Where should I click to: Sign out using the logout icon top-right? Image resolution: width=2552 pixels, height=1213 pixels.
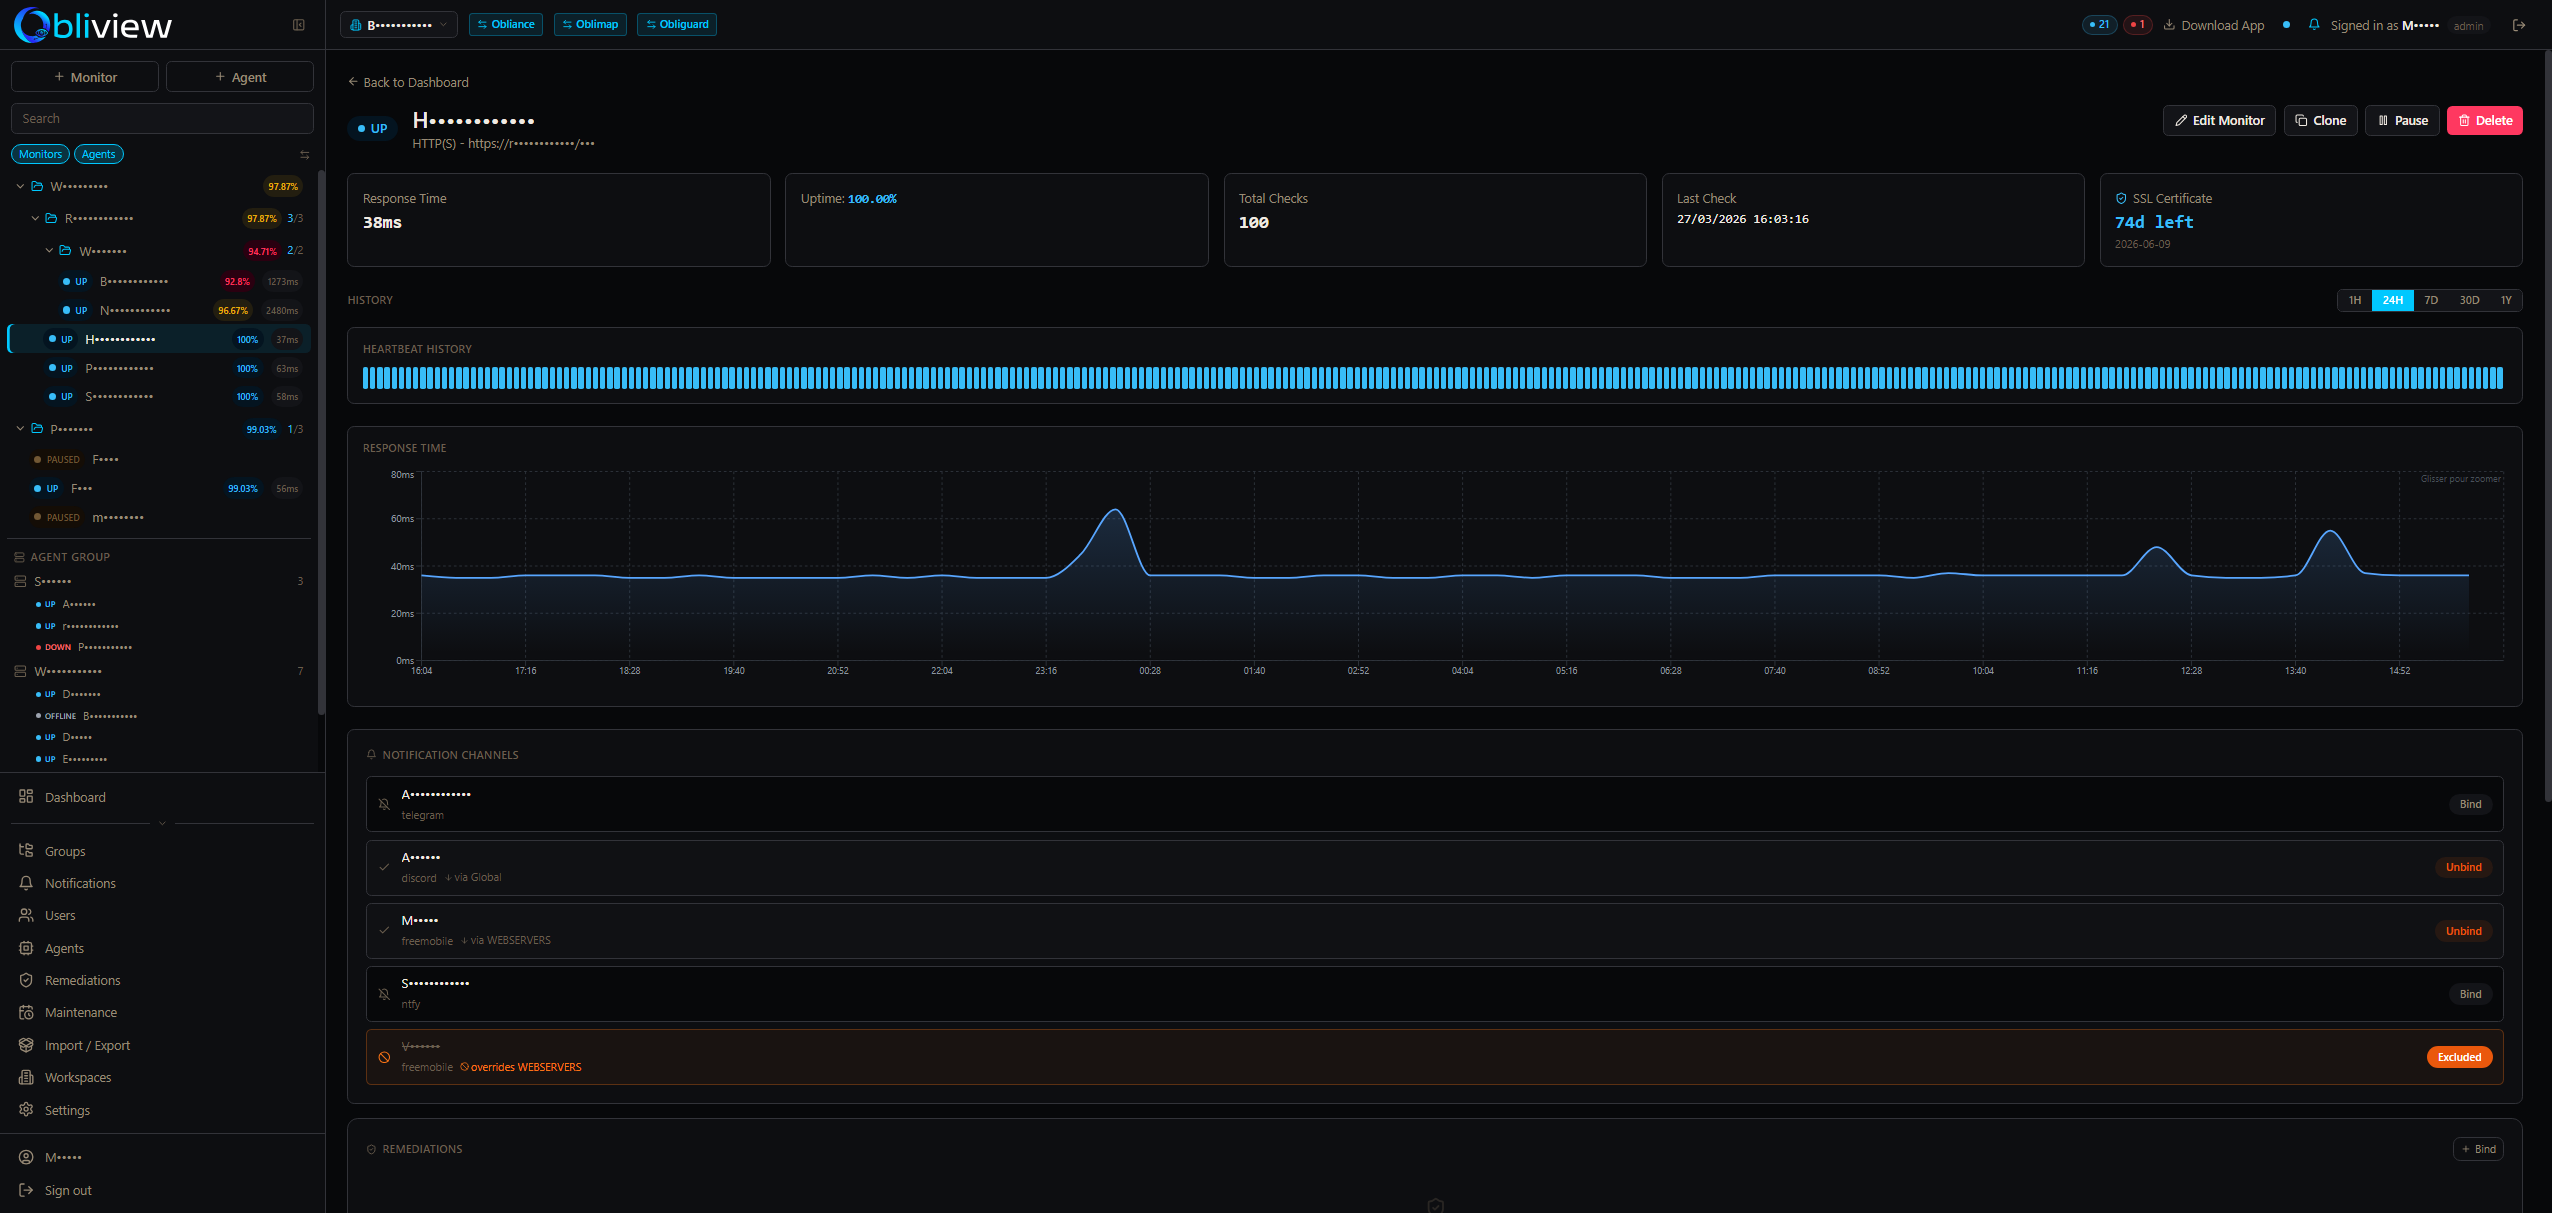click(x=2519, y=24)
